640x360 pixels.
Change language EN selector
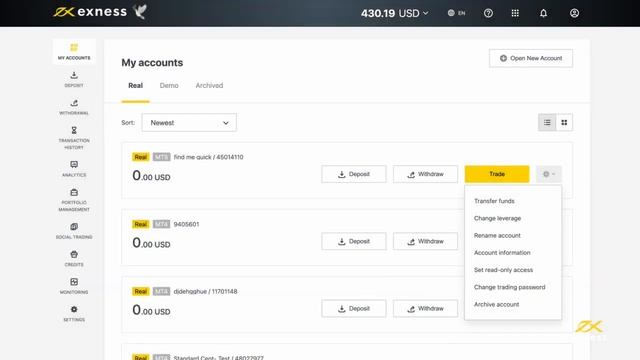(456, 13)
